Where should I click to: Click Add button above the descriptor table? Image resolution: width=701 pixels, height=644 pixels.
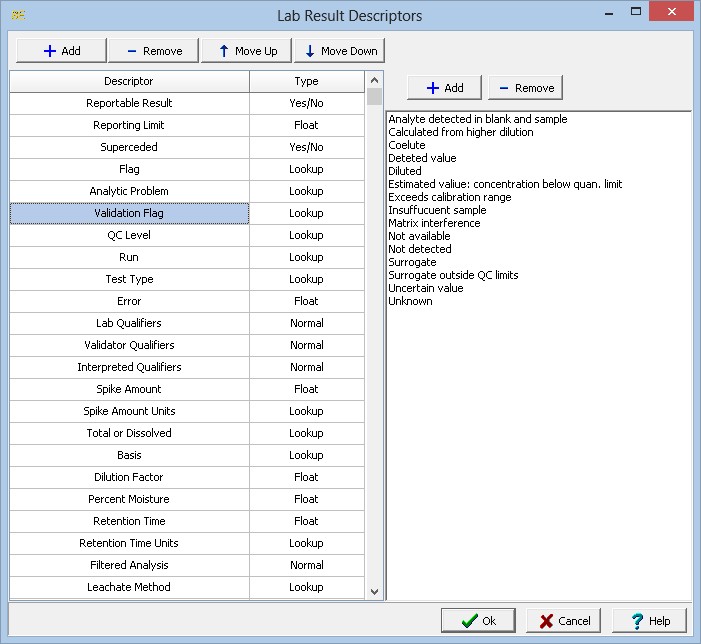click(x=60, y=51)
